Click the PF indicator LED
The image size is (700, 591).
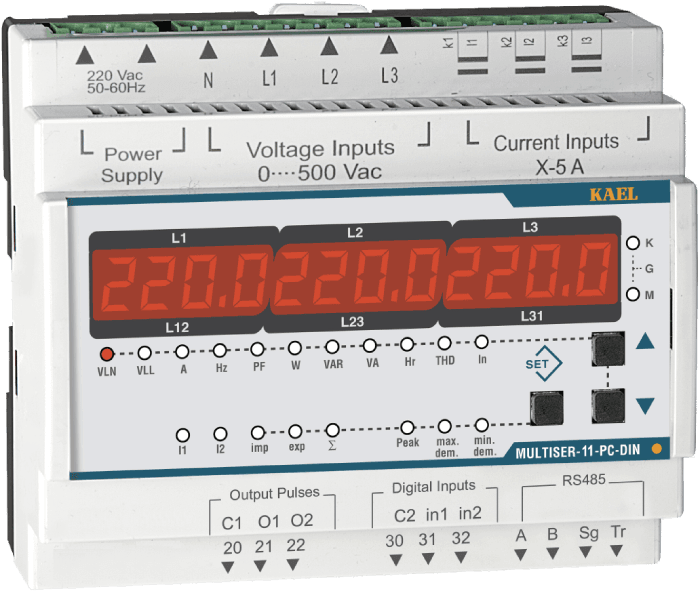coord(258,349)
